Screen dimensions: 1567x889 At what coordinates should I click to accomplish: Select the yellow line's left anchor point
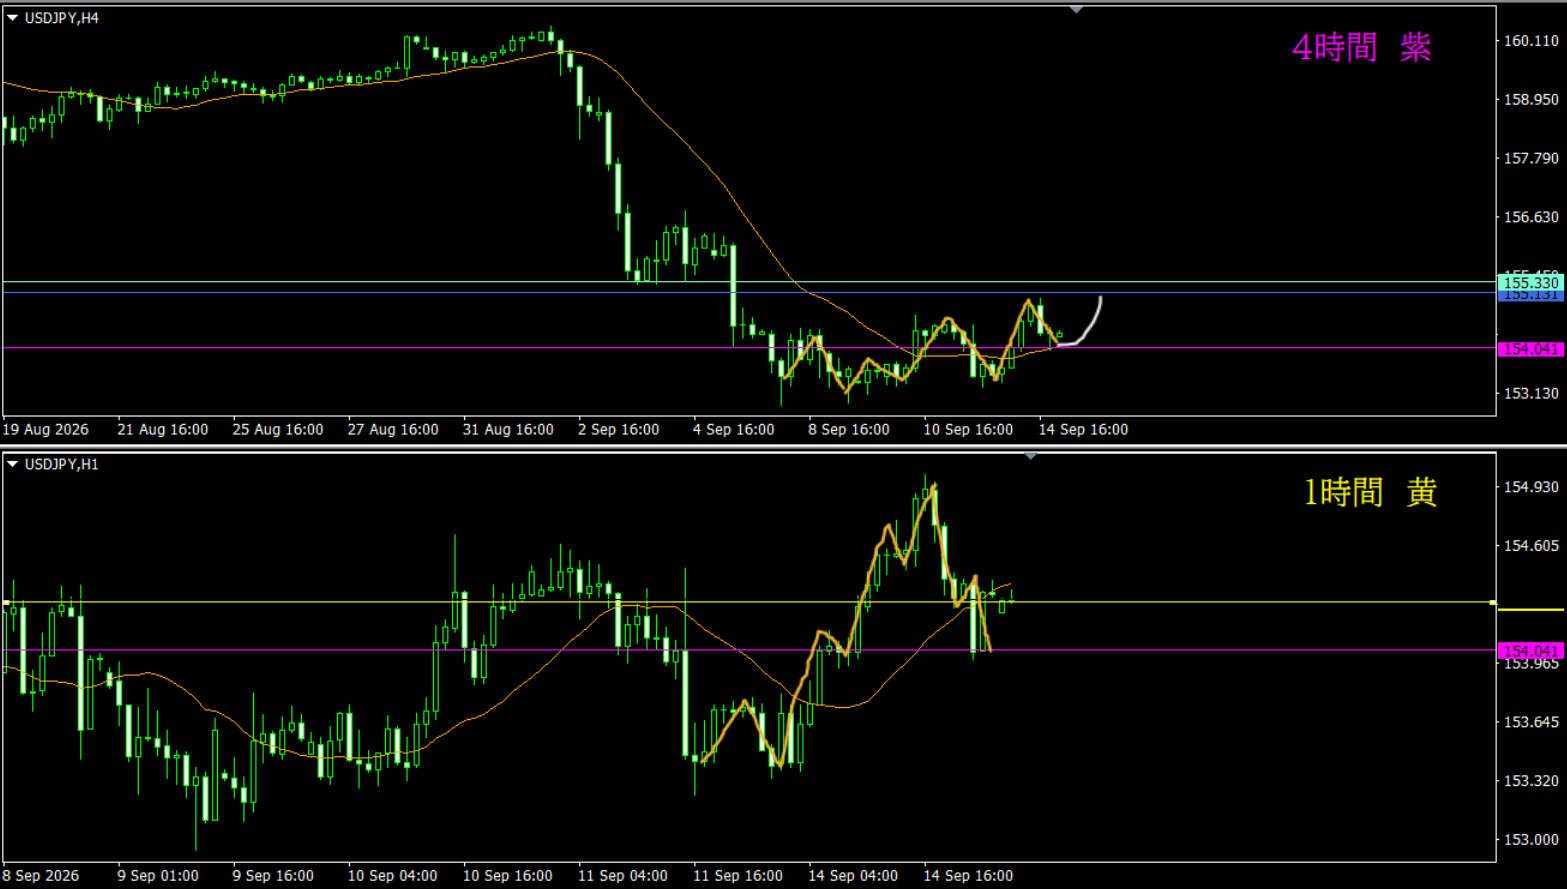(6, 602)
